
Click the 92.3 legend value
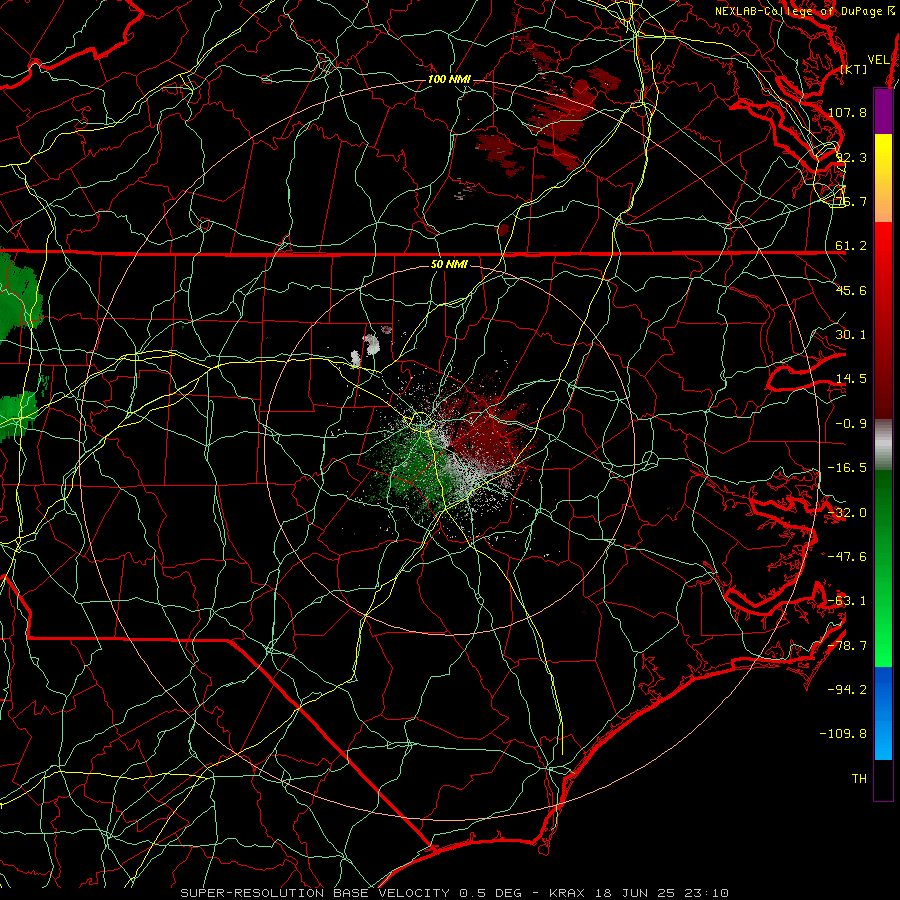pyautogui.click(x=851, y=157)
